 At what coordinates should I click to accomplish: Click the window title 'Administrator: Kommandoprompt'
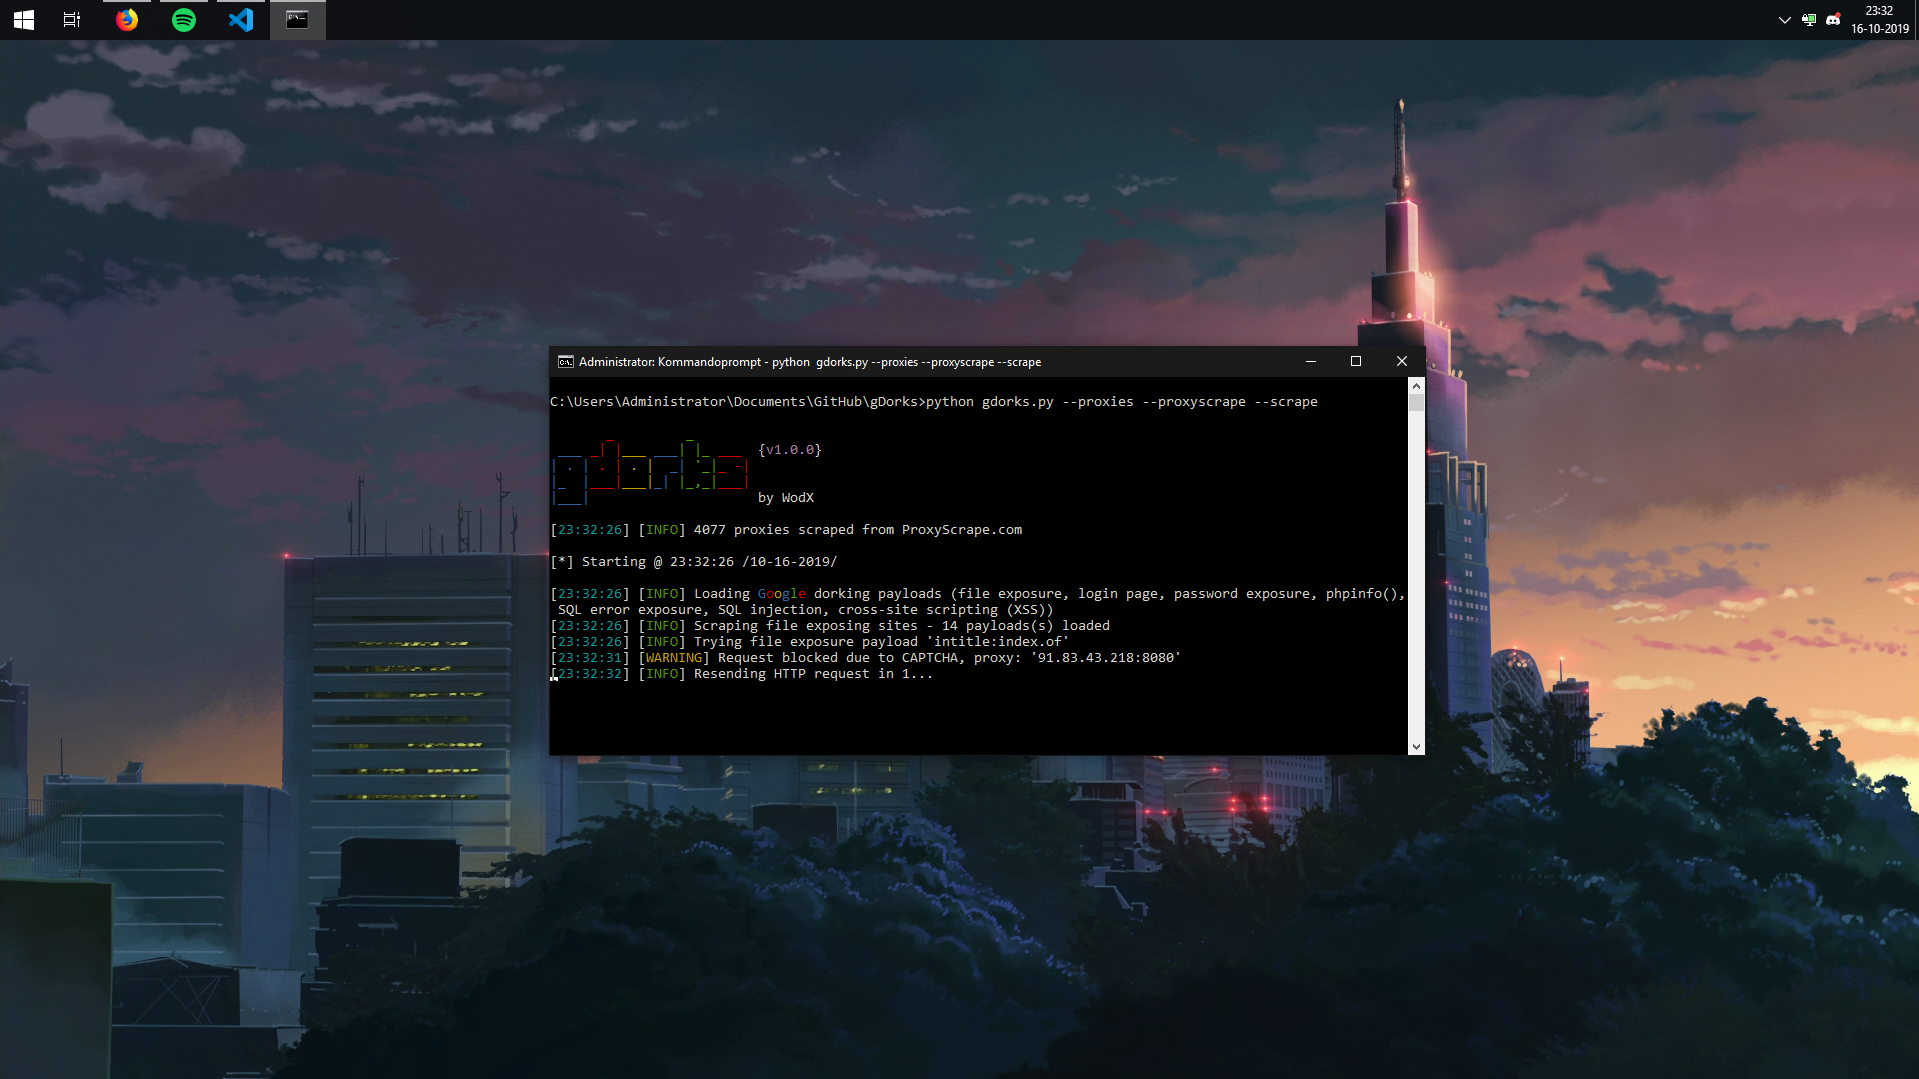670,362
